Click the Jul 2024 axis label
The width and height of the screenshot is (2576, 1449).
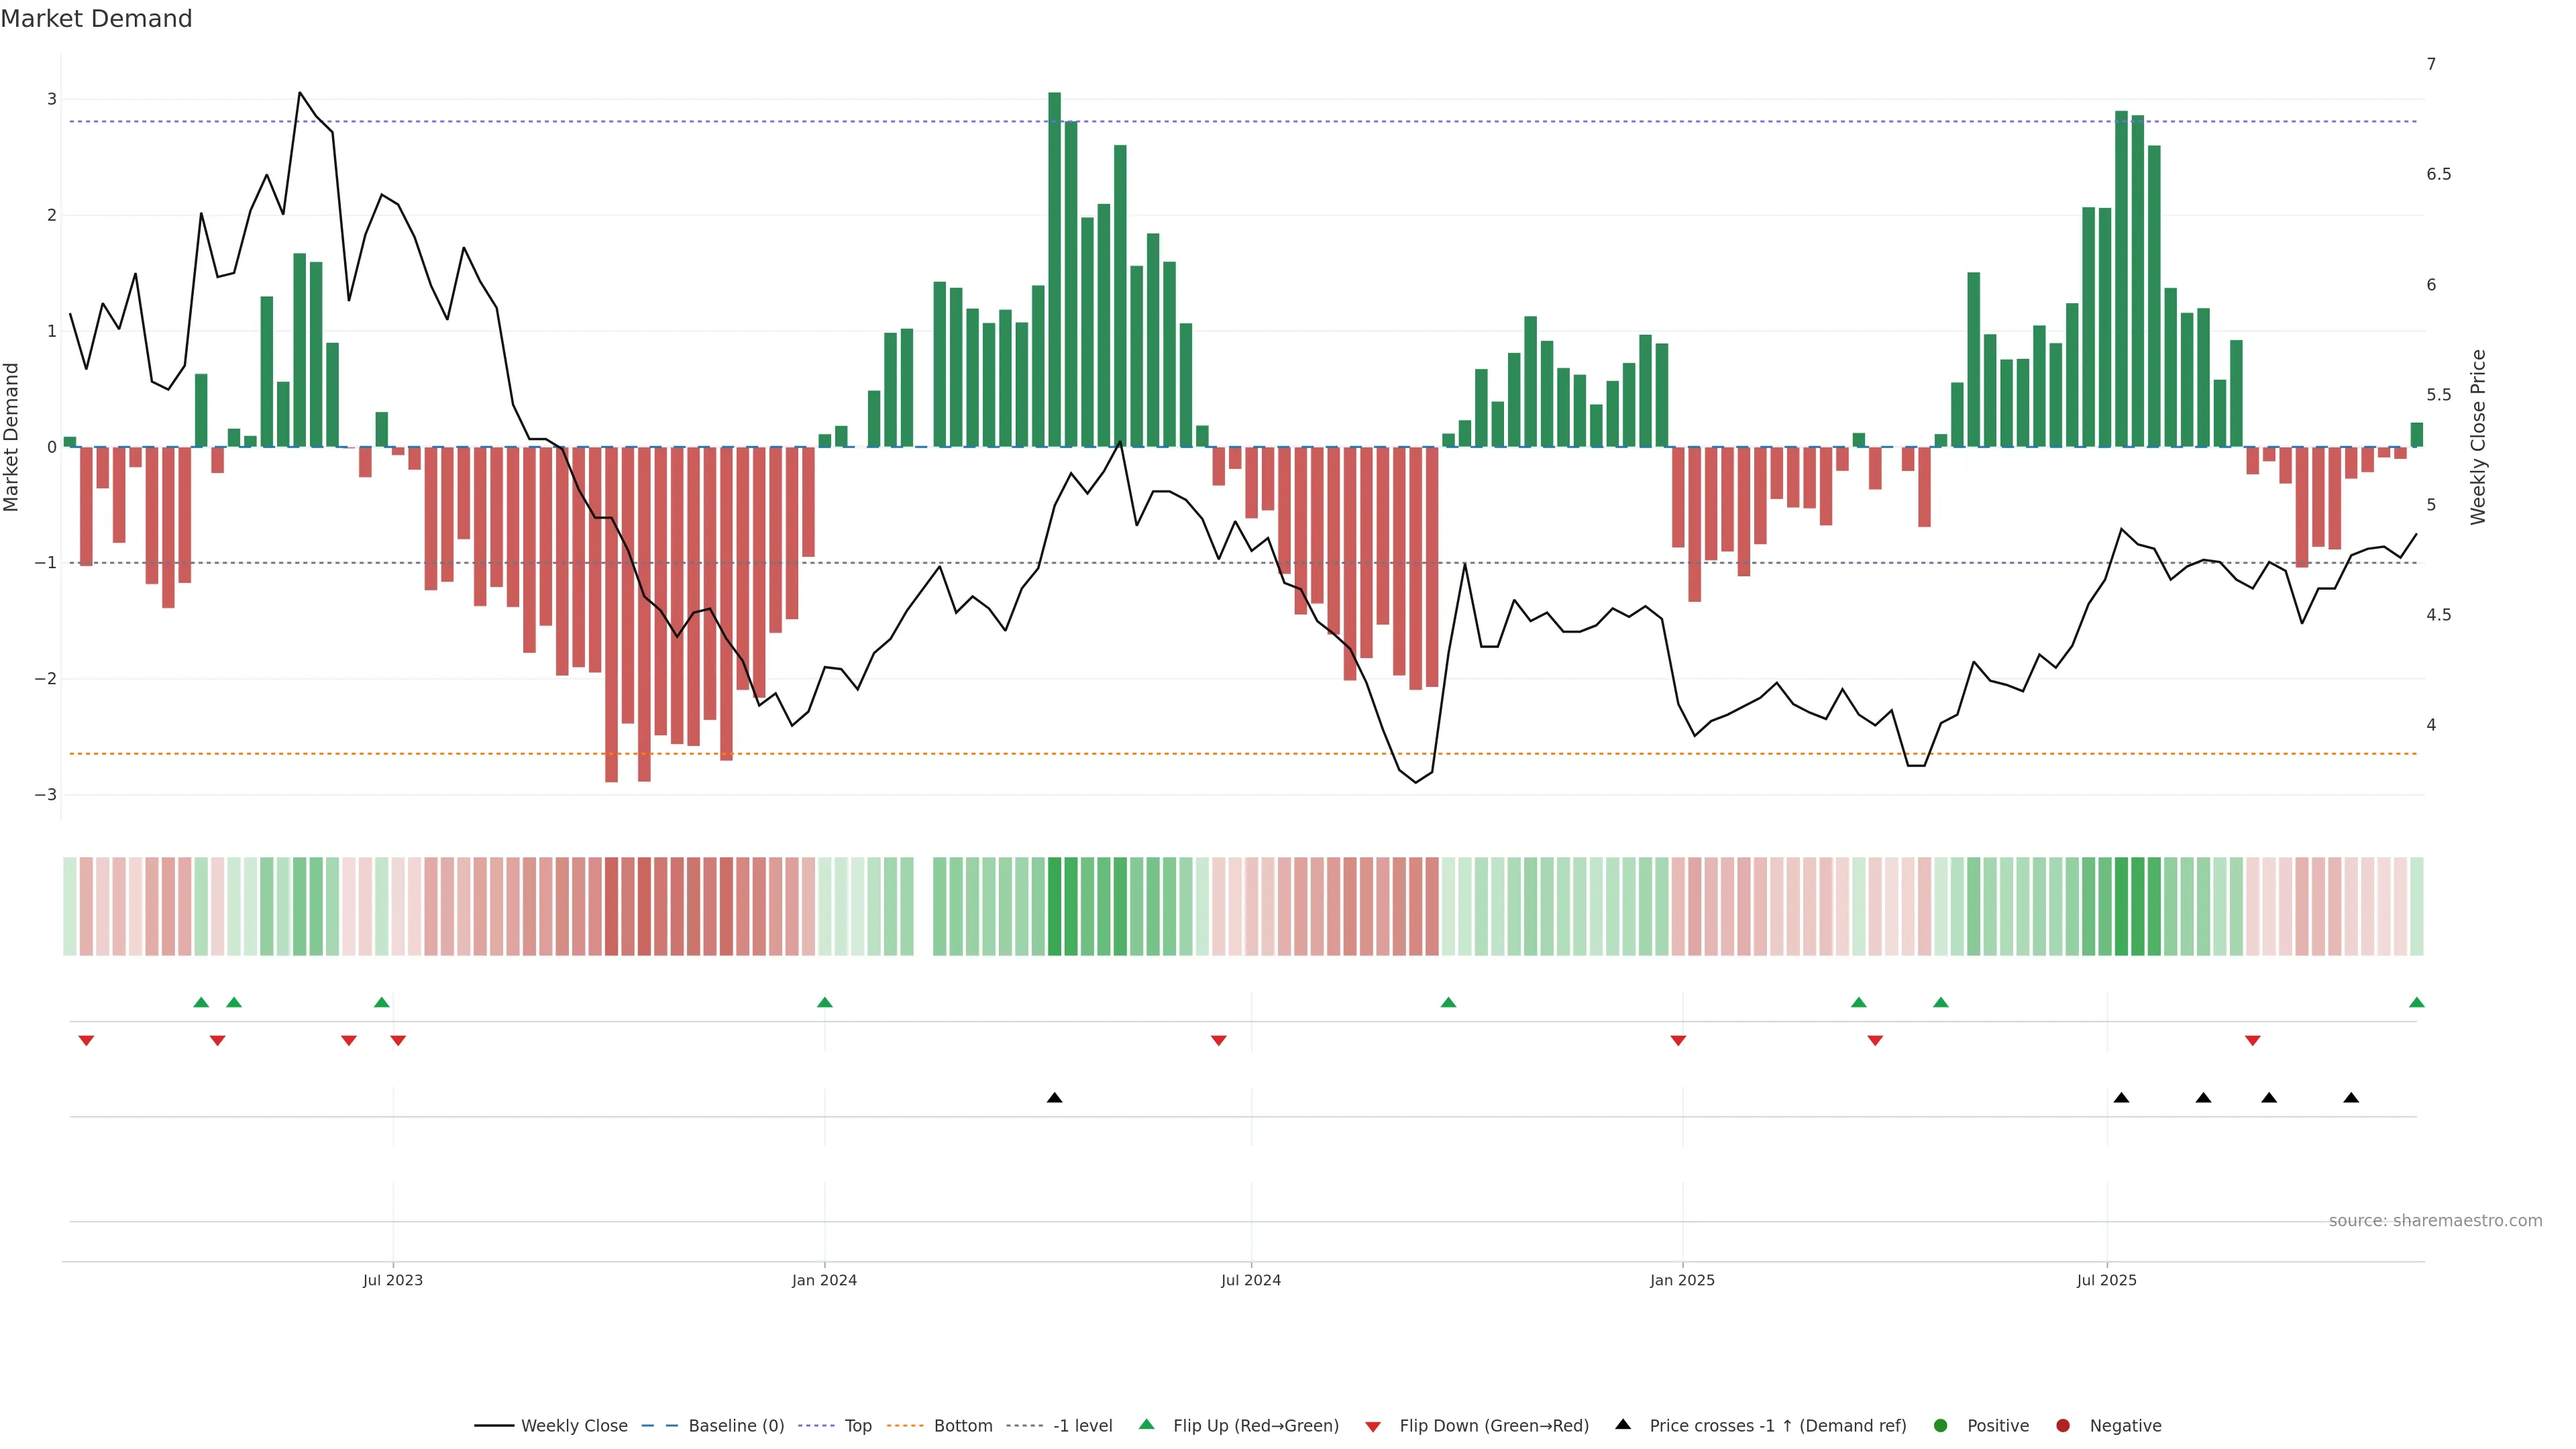1250,1280
